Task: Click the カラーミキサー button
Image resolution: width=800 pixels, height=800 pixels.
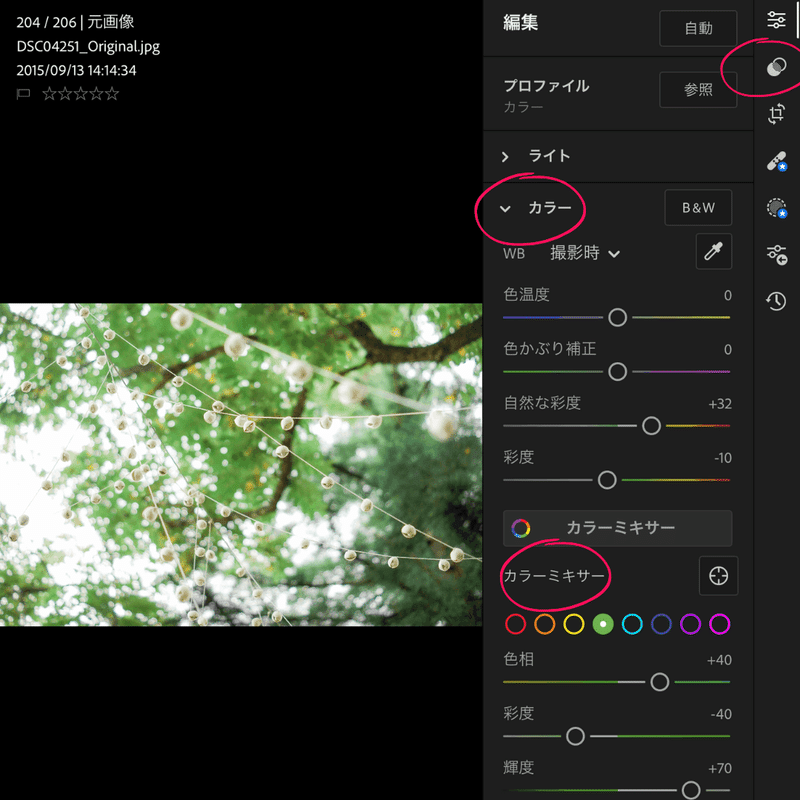Action: point(617,528)
